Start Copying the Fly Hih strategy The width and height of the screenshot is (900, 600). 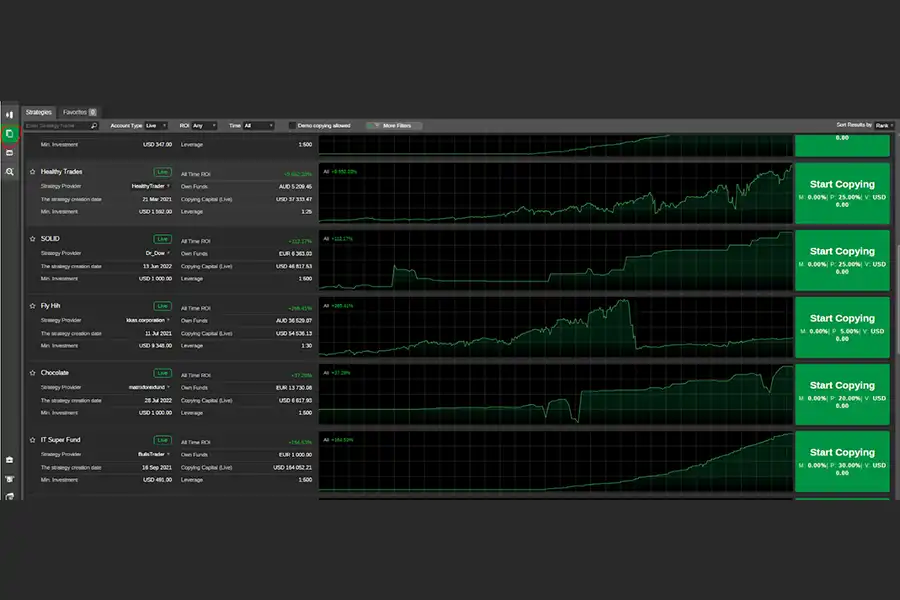pyautogui.click(x=842, y=327)
